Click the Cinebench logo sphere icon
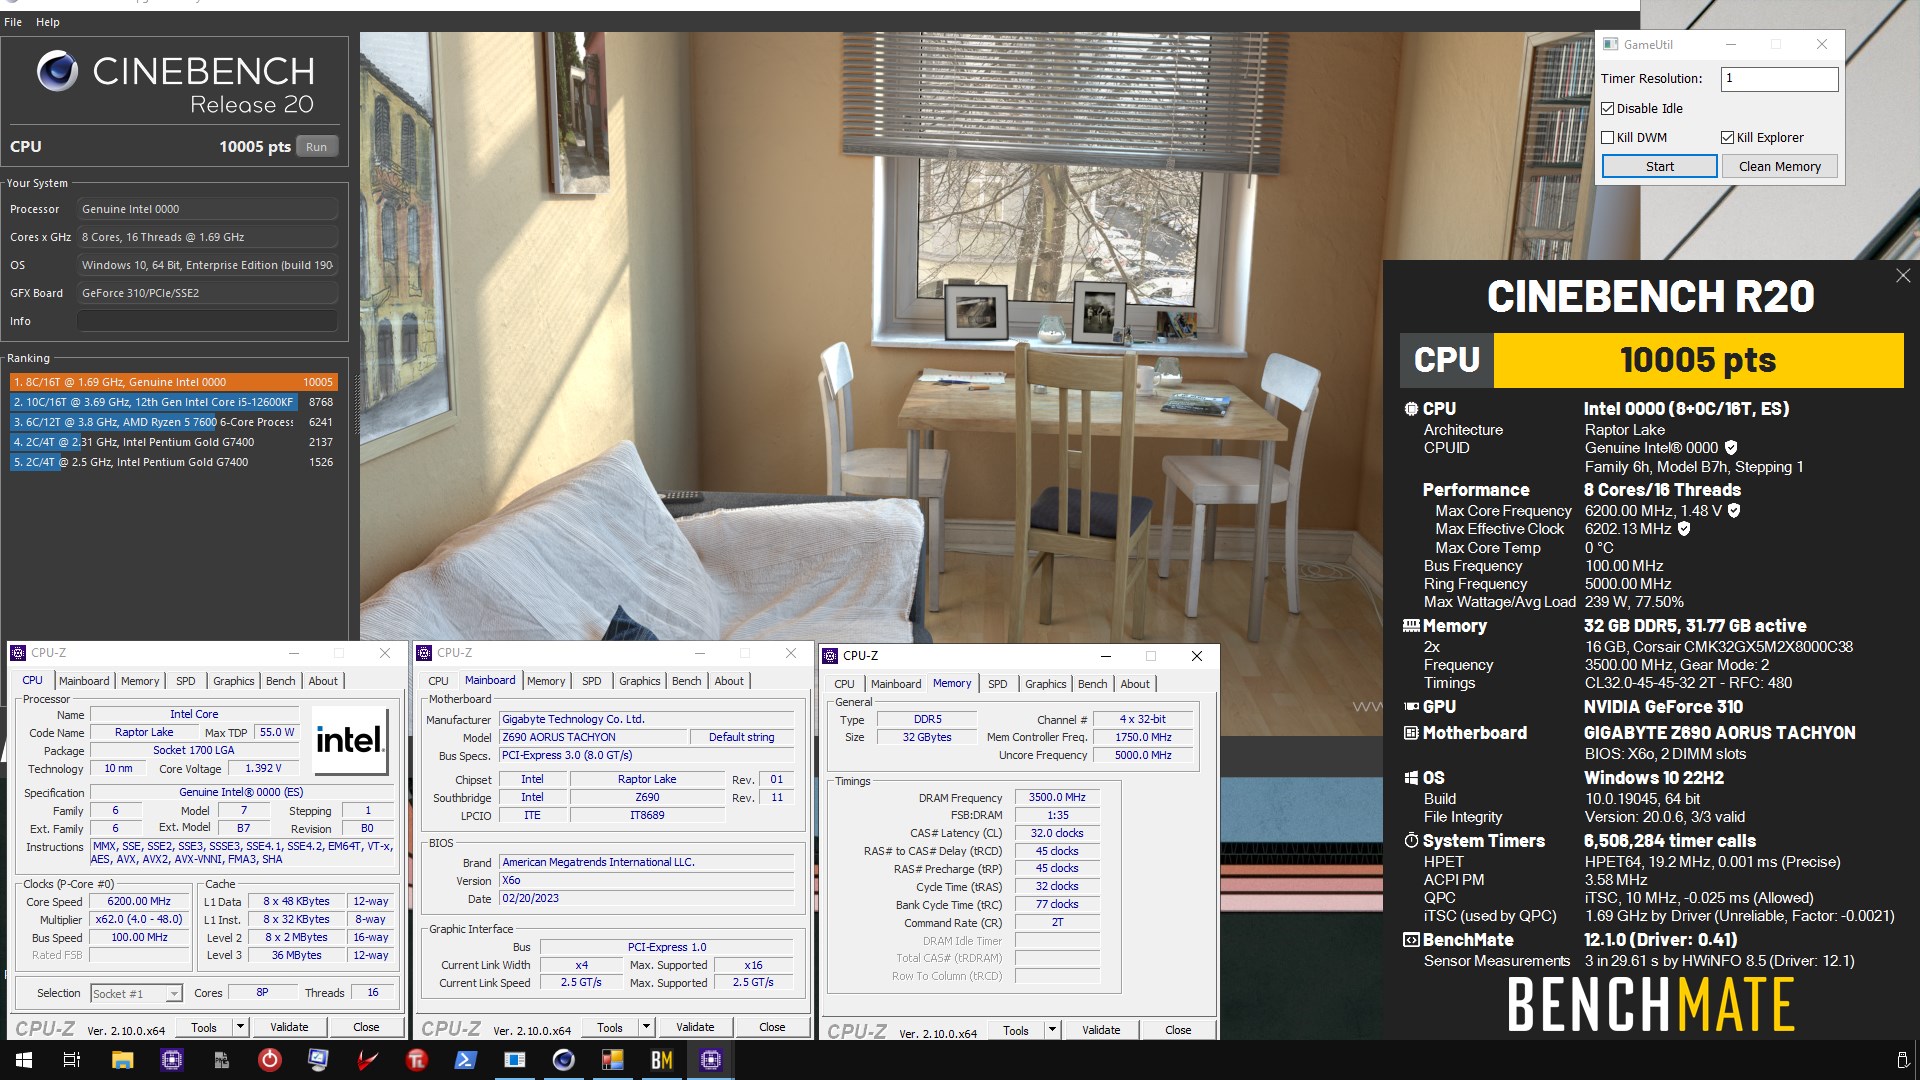Screen dimensions: 1920x1080 tap(57, 71)
